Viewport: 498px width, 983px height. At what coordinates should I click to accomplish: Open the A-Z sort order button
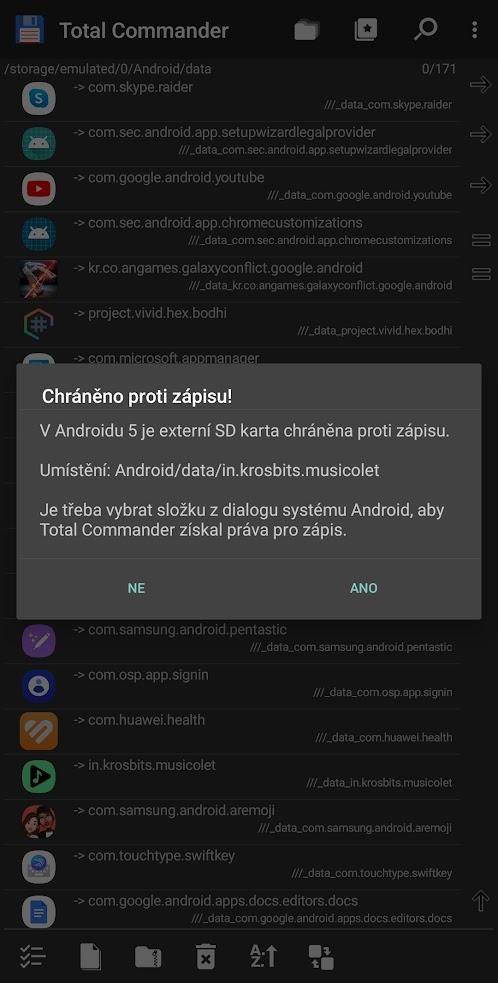point(263,957)
